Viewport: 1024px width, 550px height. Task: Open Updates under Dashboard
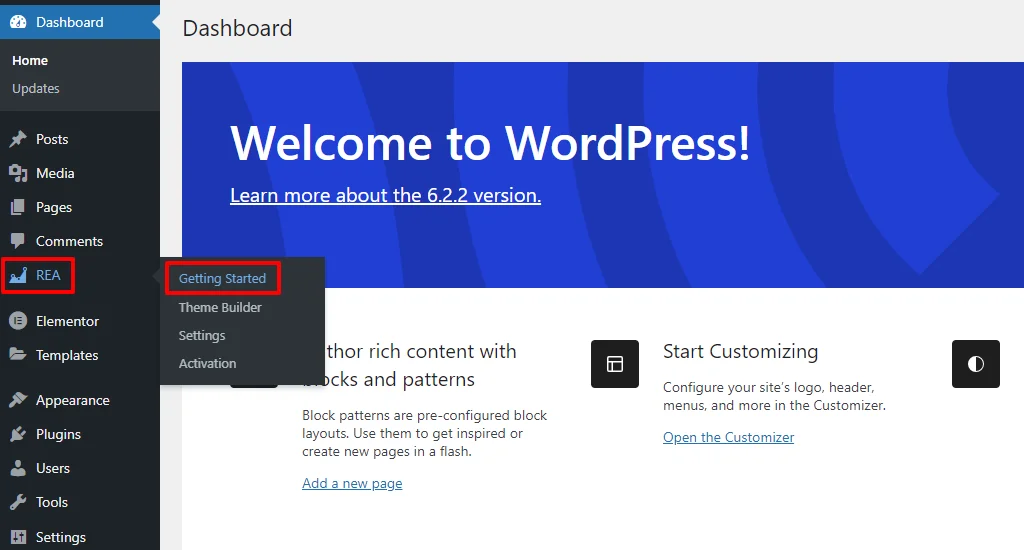pos(36,88)
